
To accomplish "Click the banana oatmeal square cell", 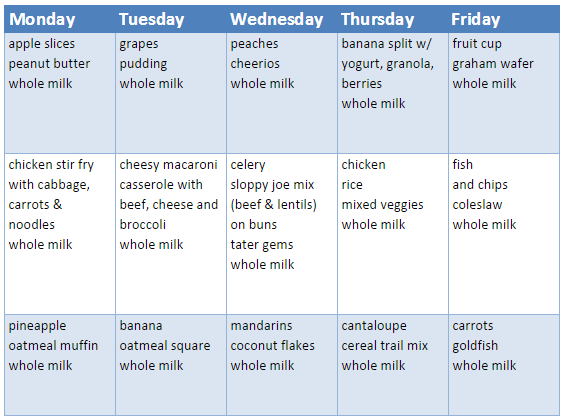I will 171,365.
